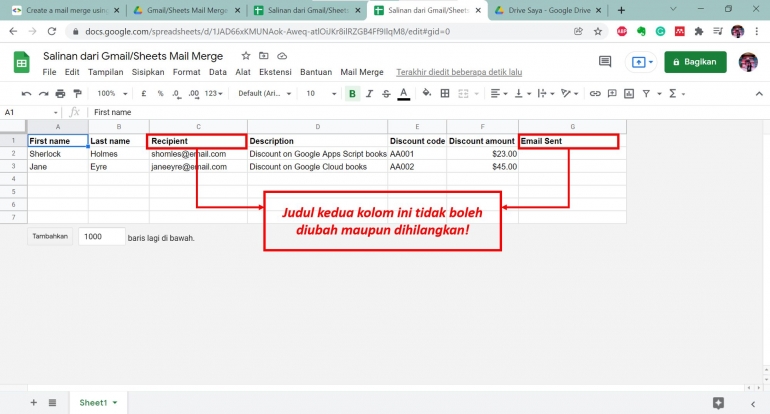Screen dimensions: 770x414
Task: Open the Edit menu
Action: (x=72, y=72)
